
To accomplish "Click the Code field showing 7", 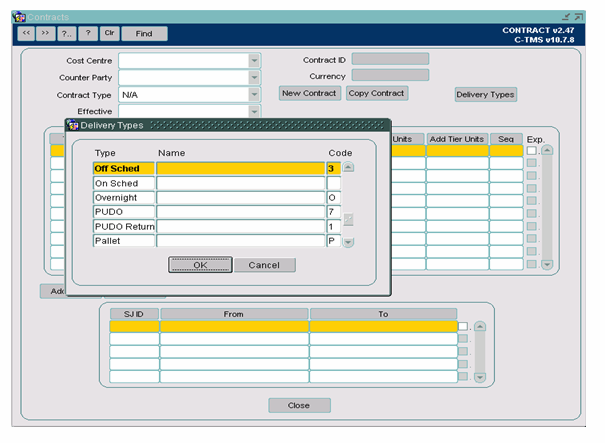I will coord(334,212).
